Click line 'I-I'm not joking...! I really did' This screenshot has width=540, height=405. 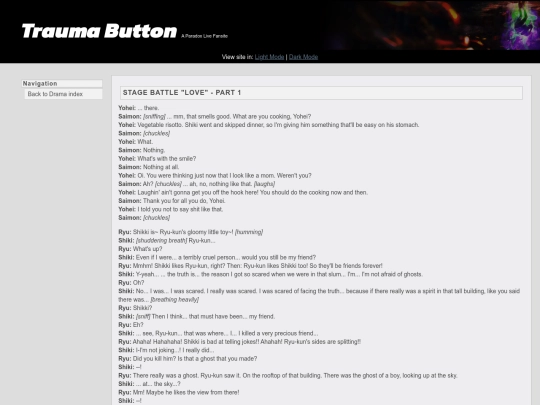(x=166, y=350)
